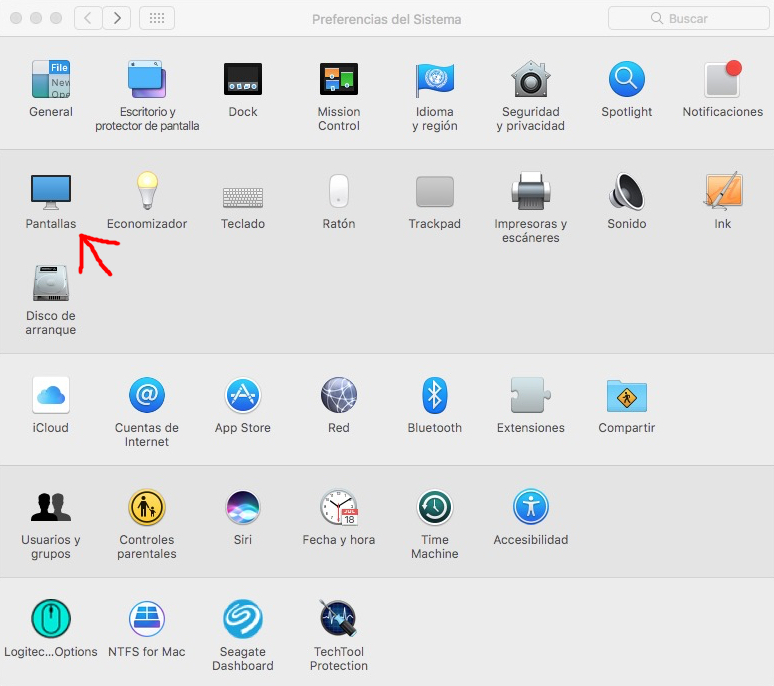Open Idioma y región pane
This screenshot has width=774, height=686.
[434, 79]
